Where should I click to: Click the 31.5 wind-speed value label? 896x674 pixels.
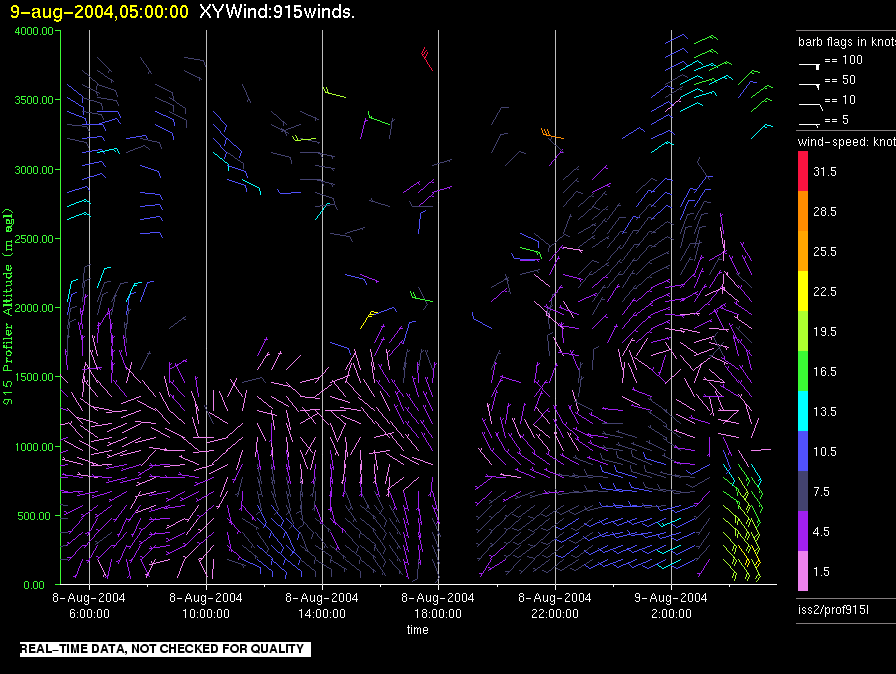click(825, 172)
